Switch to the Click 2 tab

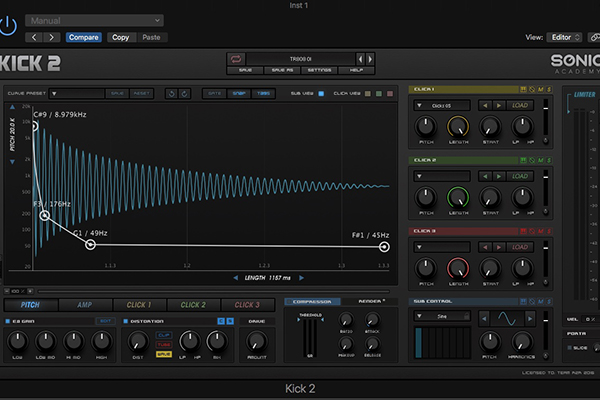(193, 305)
